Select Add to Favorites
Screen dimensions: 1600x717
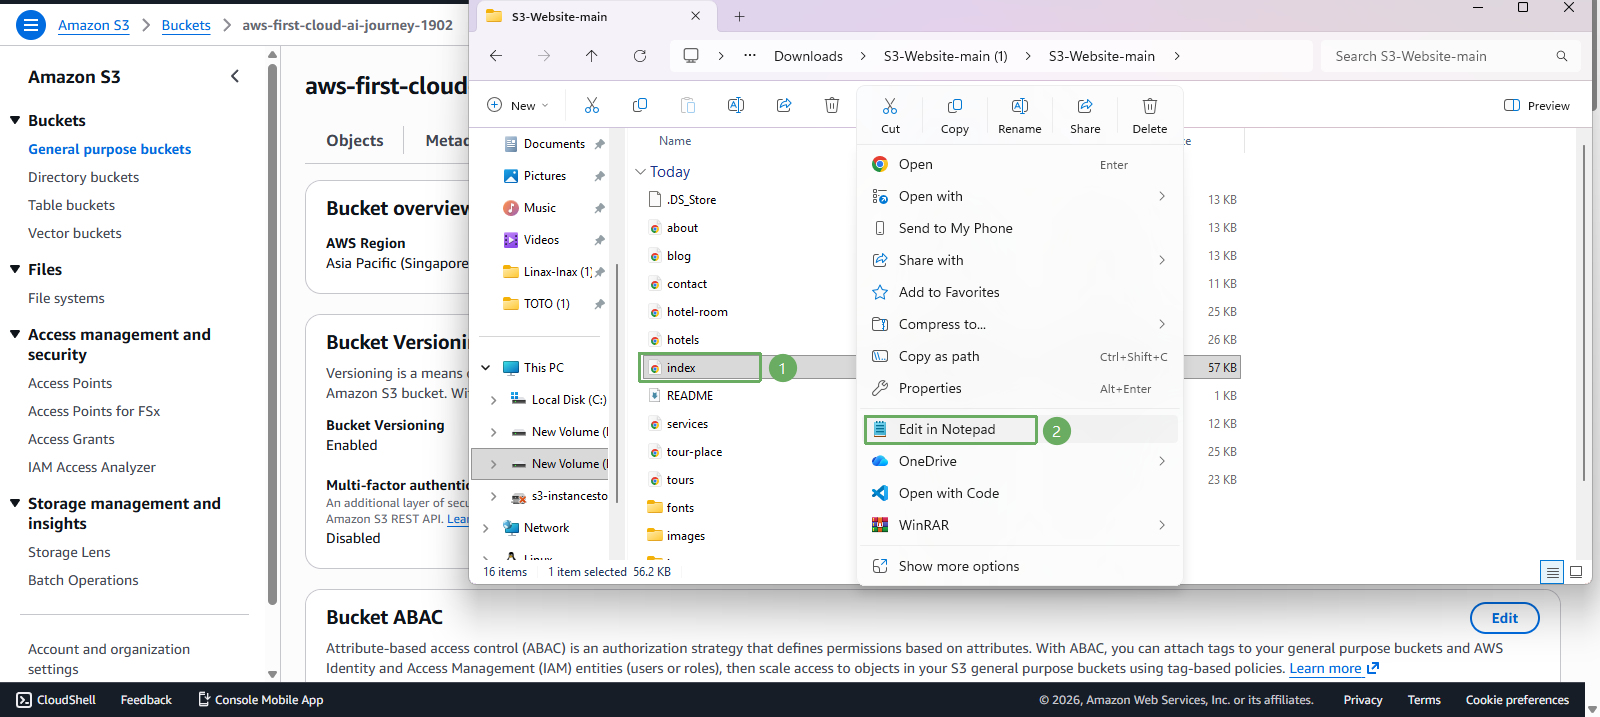[x=1020, y=292]
